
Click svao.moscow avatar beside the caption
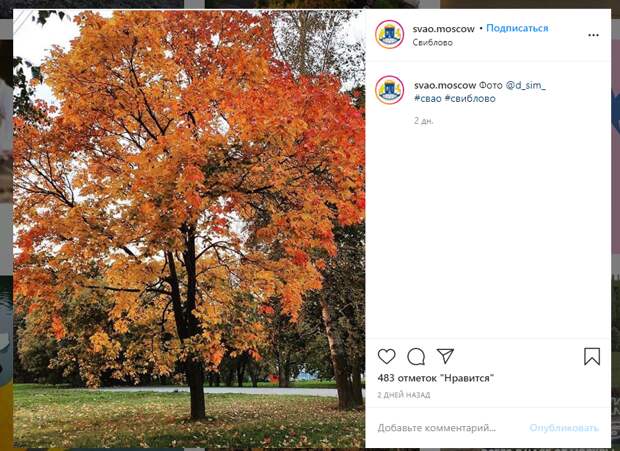(x=389, y=90)
